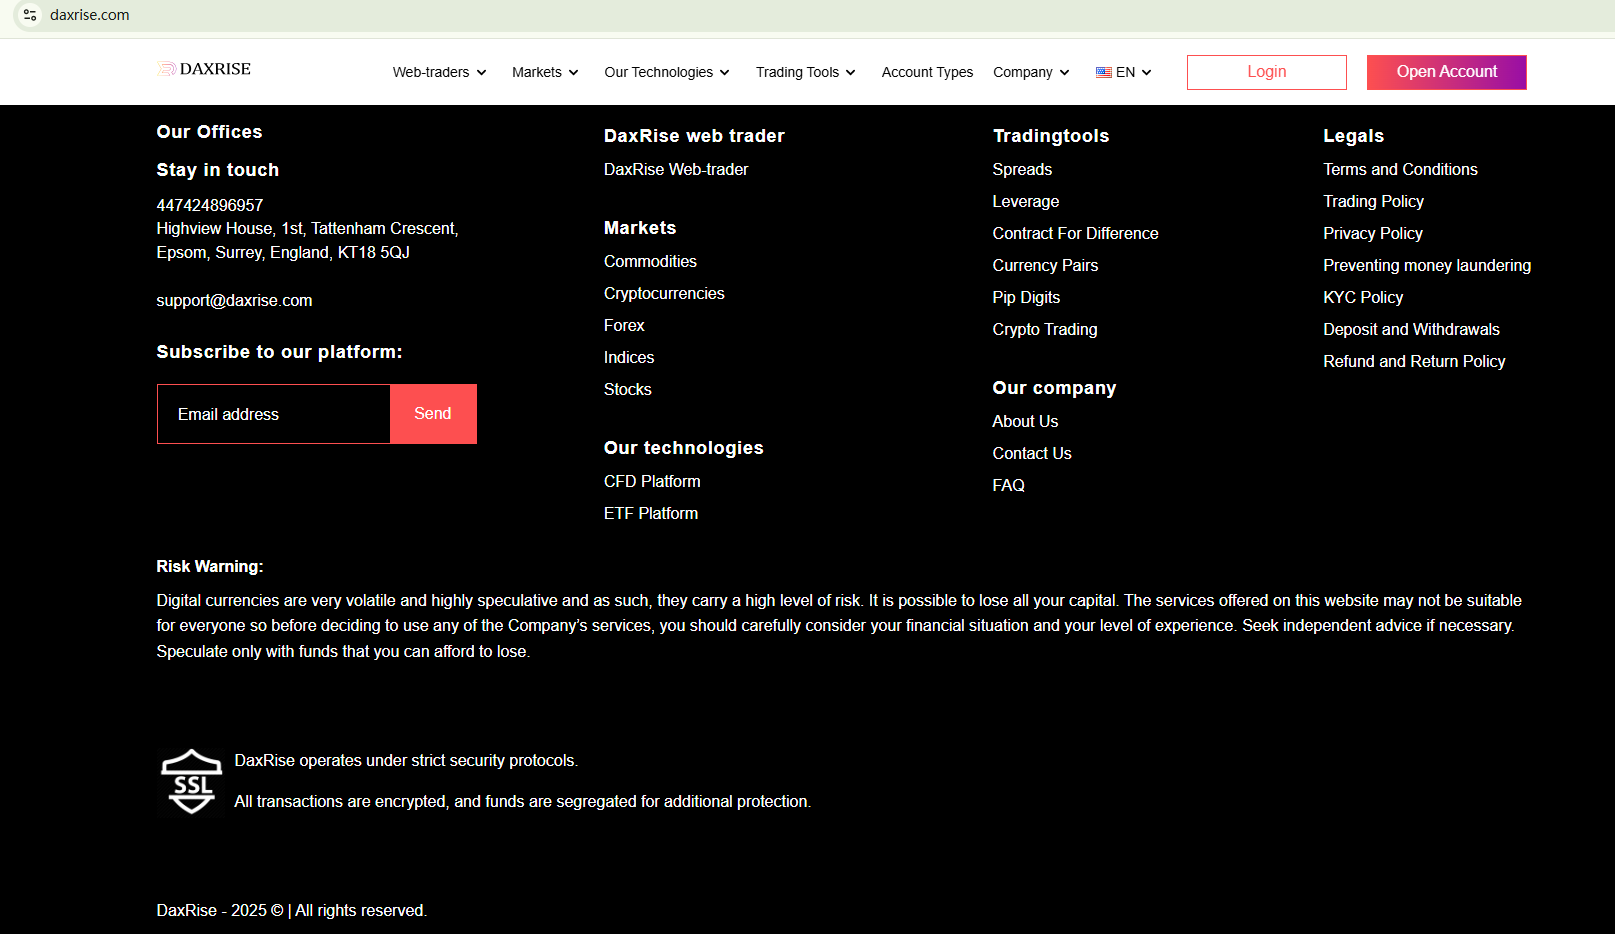The width and height of the screenshot is (1615, 934).
Task: Expand Our Technologies navigation dropdown
Action: pos(667,72)
